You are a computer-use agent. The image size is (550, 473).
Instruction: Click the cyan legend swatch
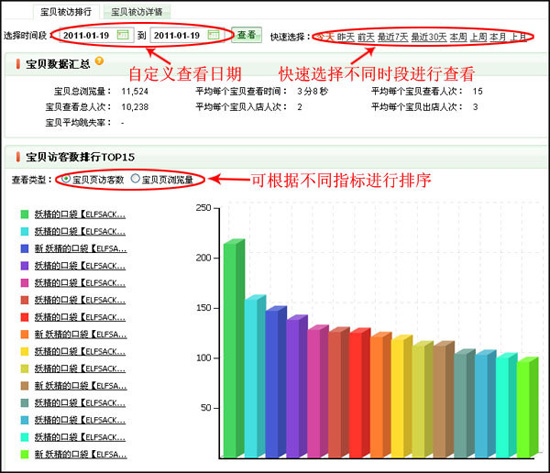pos(24,231)
